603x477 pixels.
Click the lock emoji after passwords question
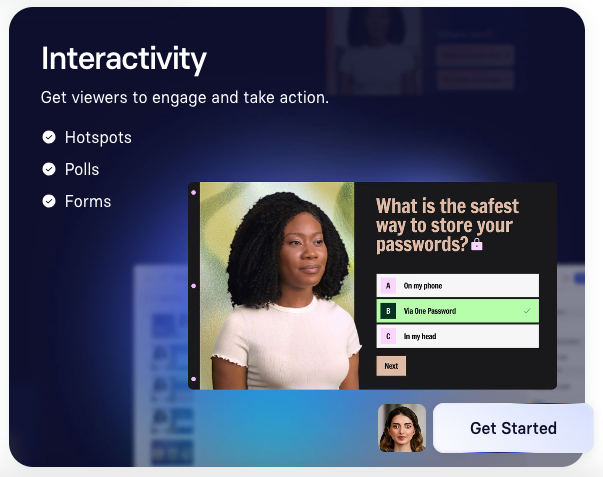click(x=476, y=244)
